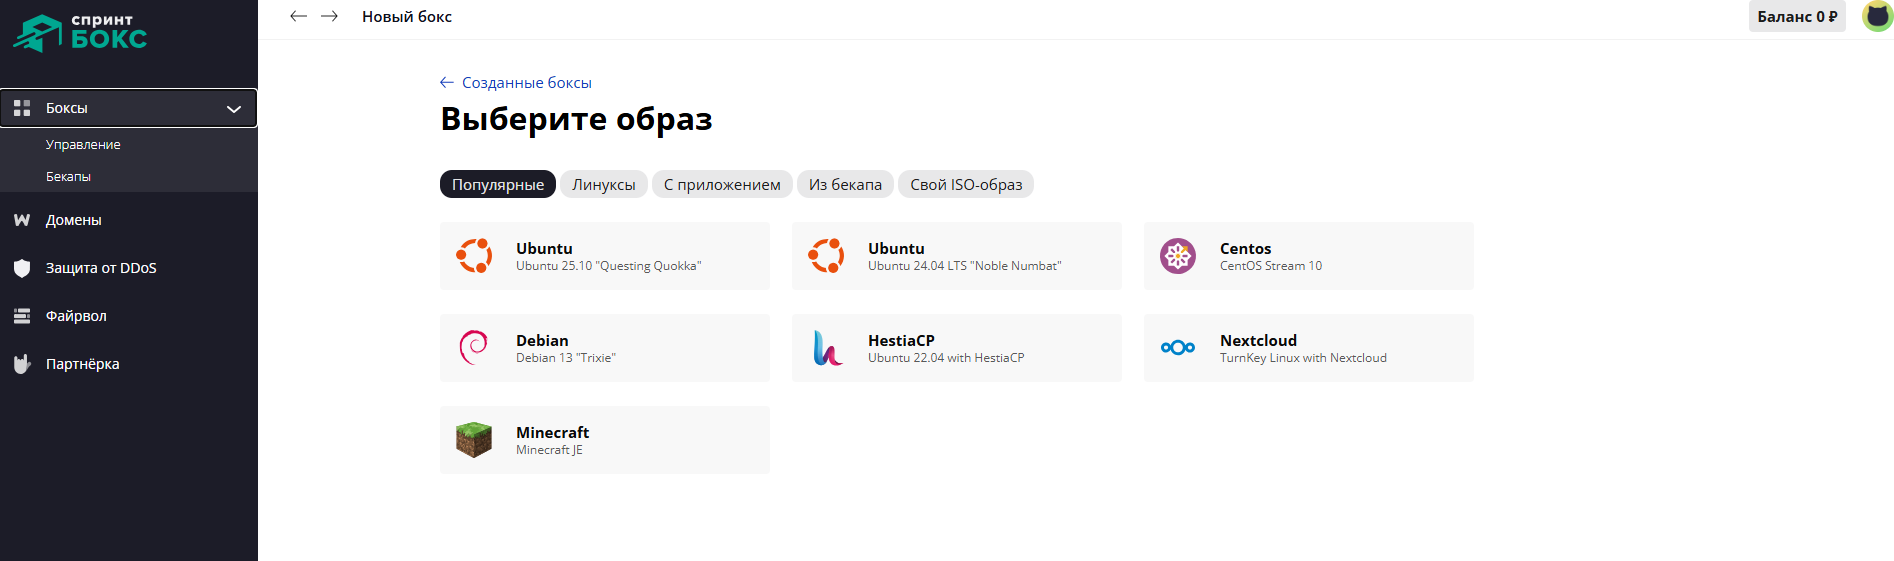
Task: Open the Из бекапа tab
Action: [x=845, y=184]
